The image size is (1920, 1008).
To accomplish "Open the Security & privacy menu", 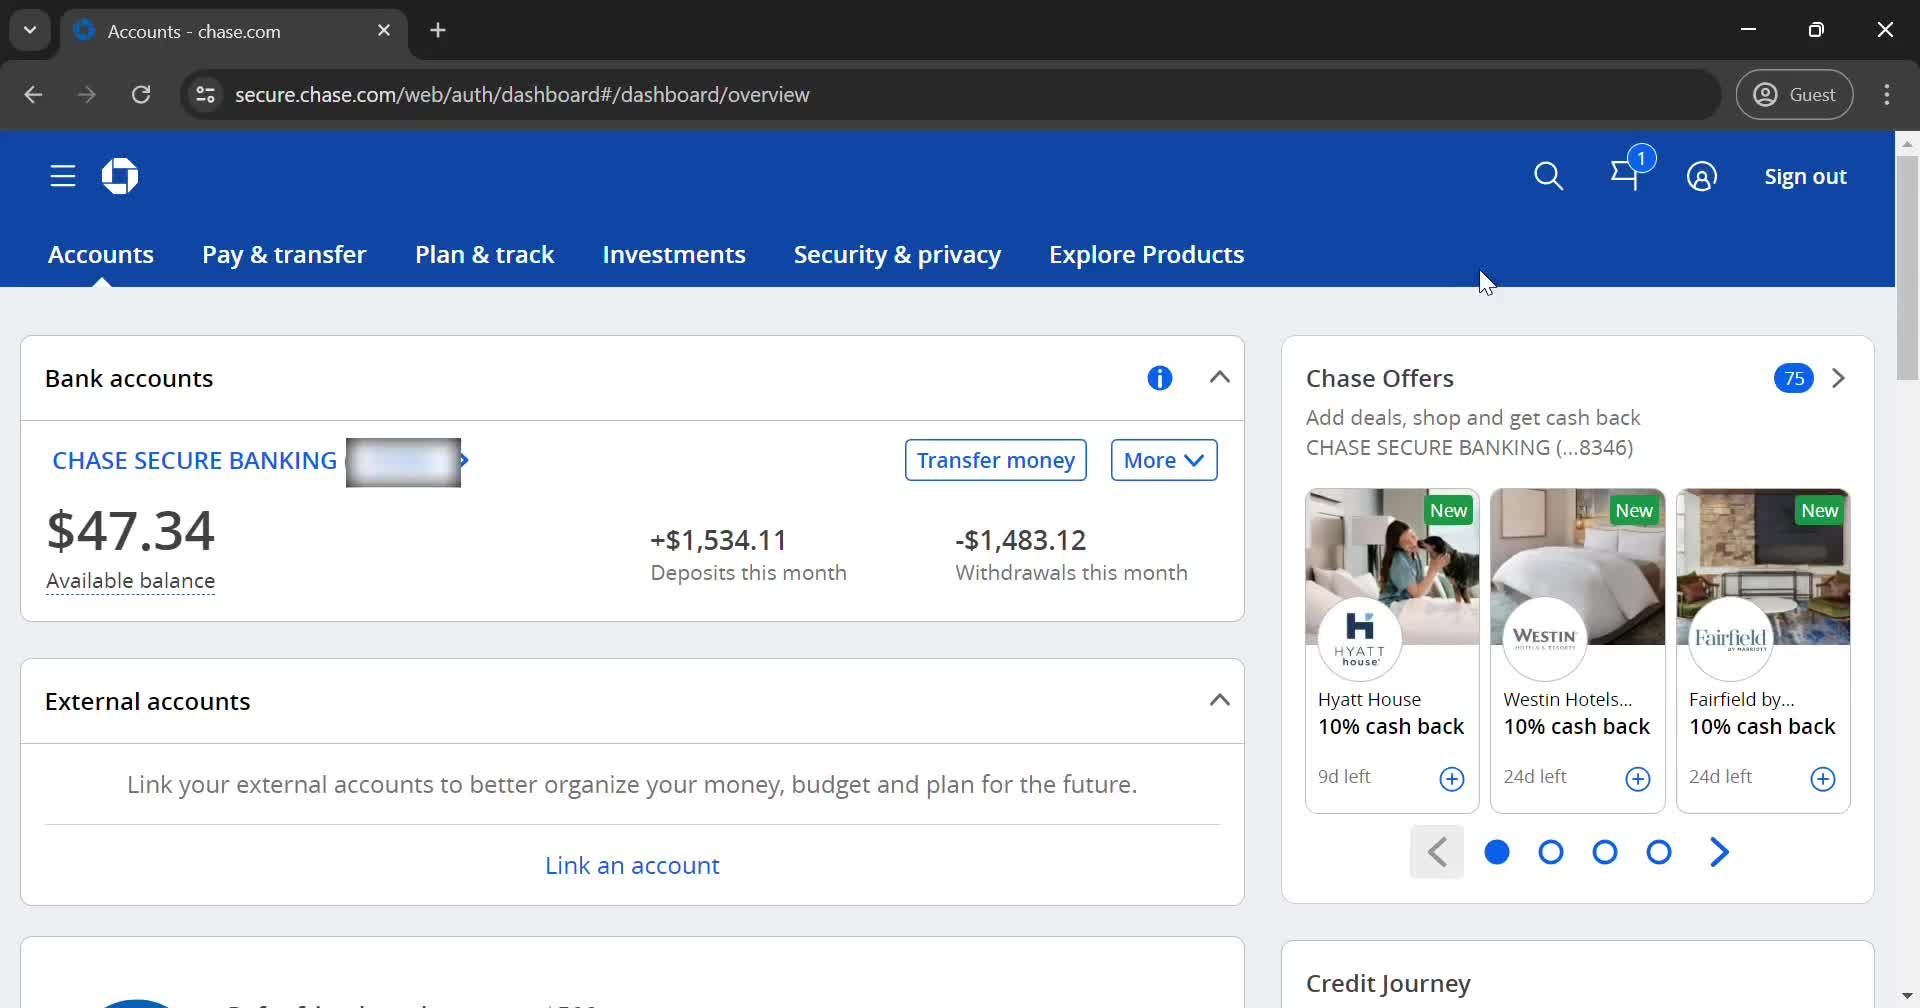I will tap(897, 254).
